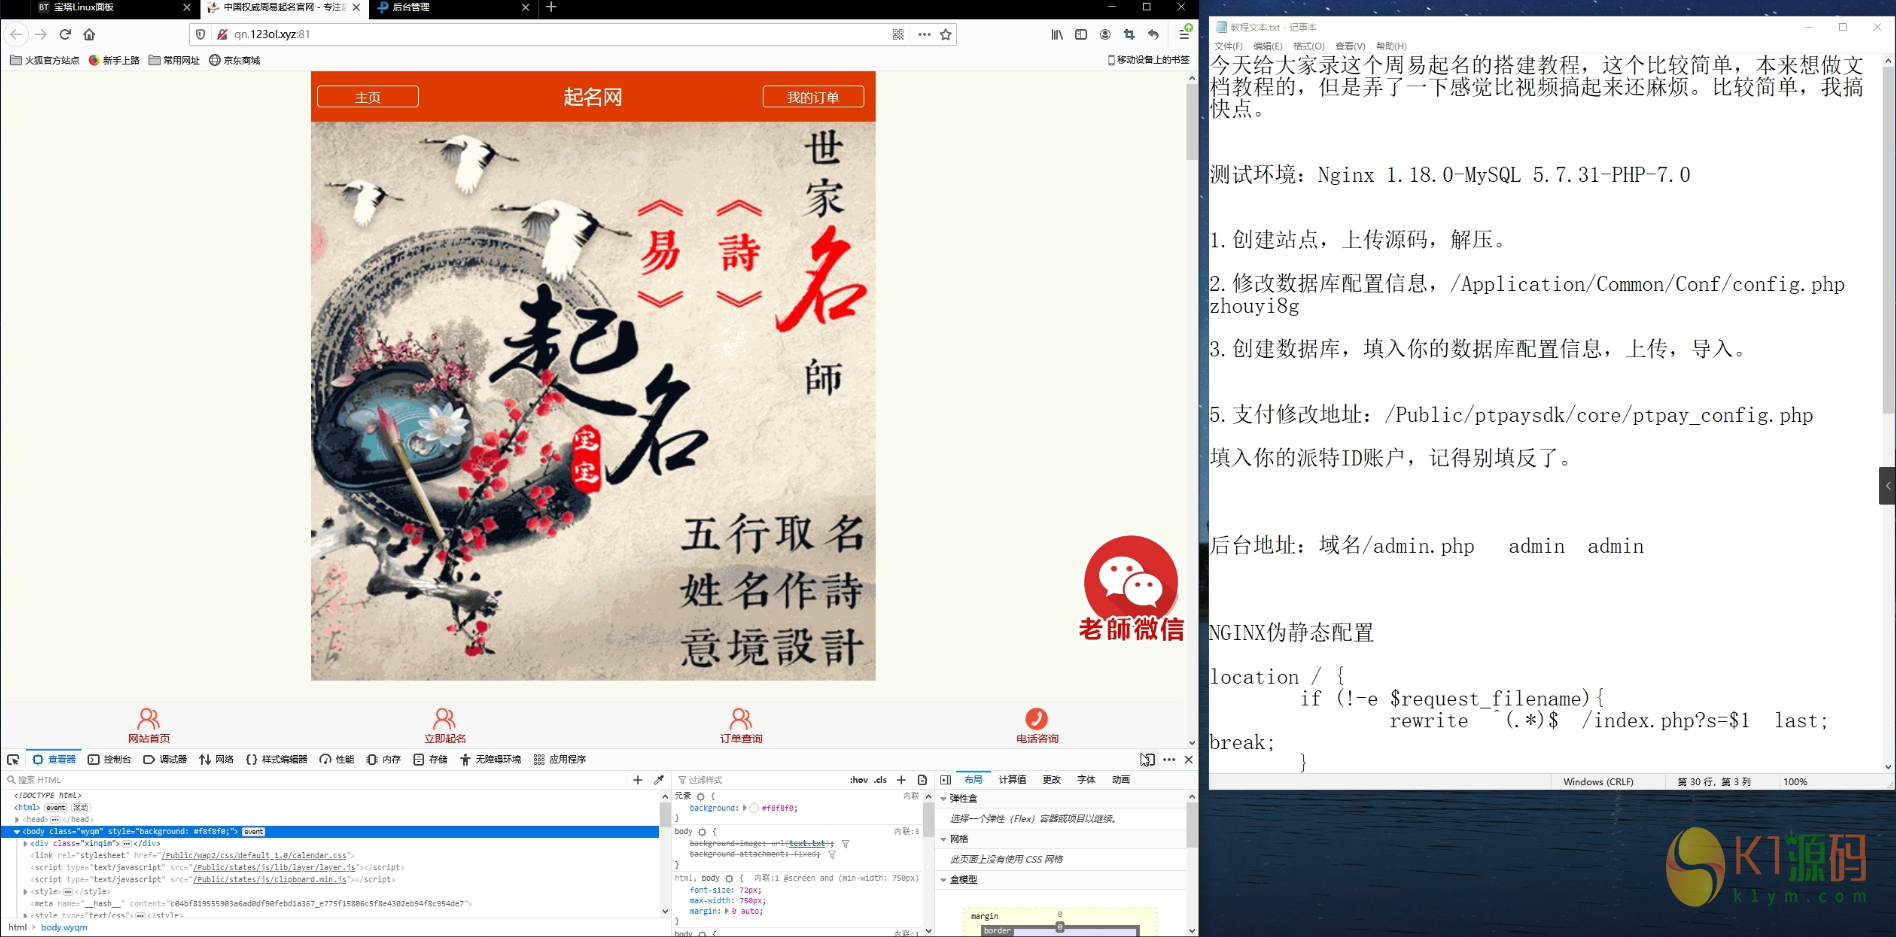This screenshot has height=937, width=1896.
Task: Open responsive design mode icon
Action: click(1148, 759)
